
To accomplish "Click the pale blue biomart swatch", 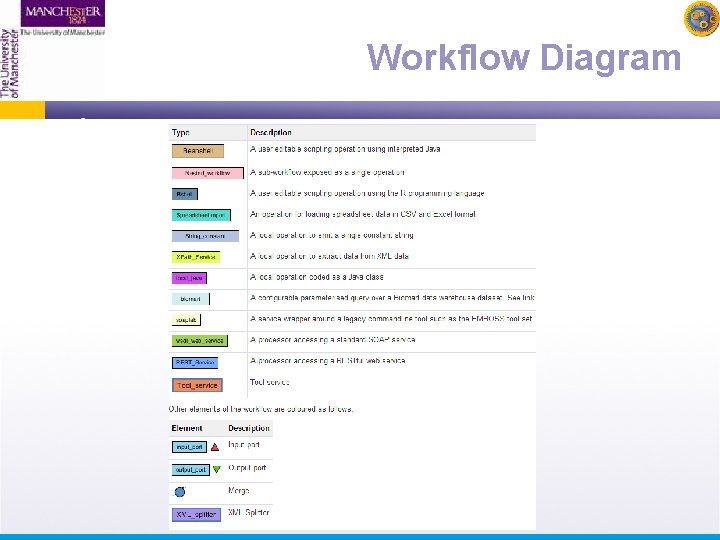I will tap(191, 299).
